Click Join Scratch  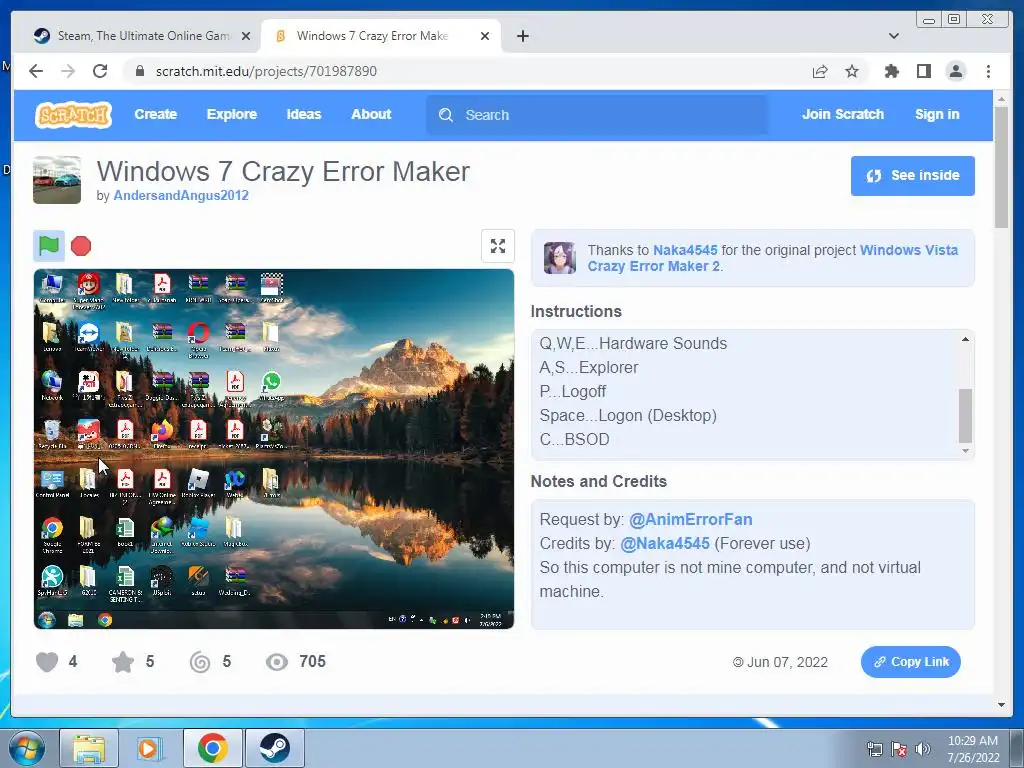(x=842, y=114)
